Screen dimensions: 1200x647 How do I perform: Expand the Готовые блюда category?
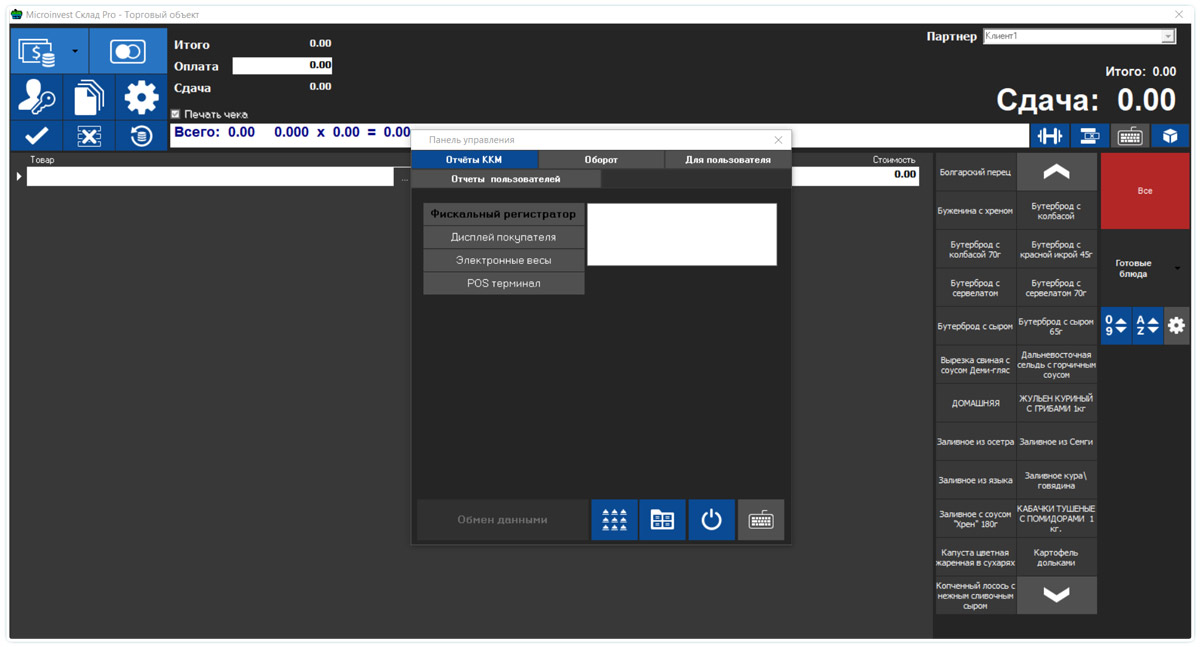[1176, 268]
